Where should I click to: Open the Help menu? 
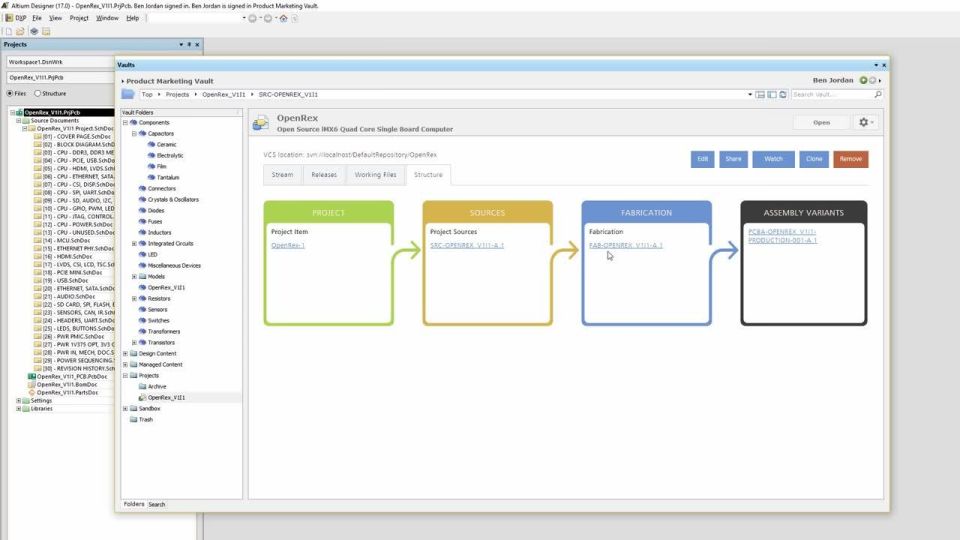coord(132,18)
